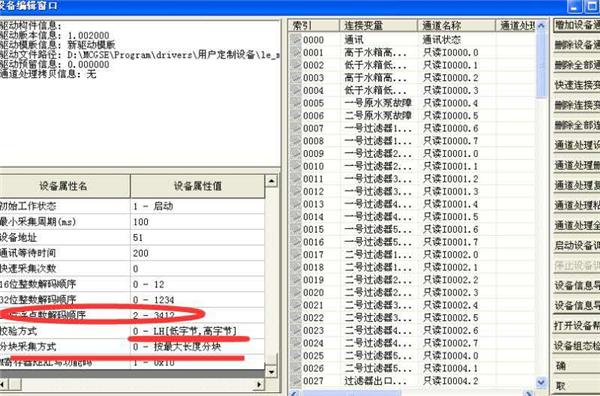
Task: Click channel list scrollbar up arrow
Action: [541, 26]
